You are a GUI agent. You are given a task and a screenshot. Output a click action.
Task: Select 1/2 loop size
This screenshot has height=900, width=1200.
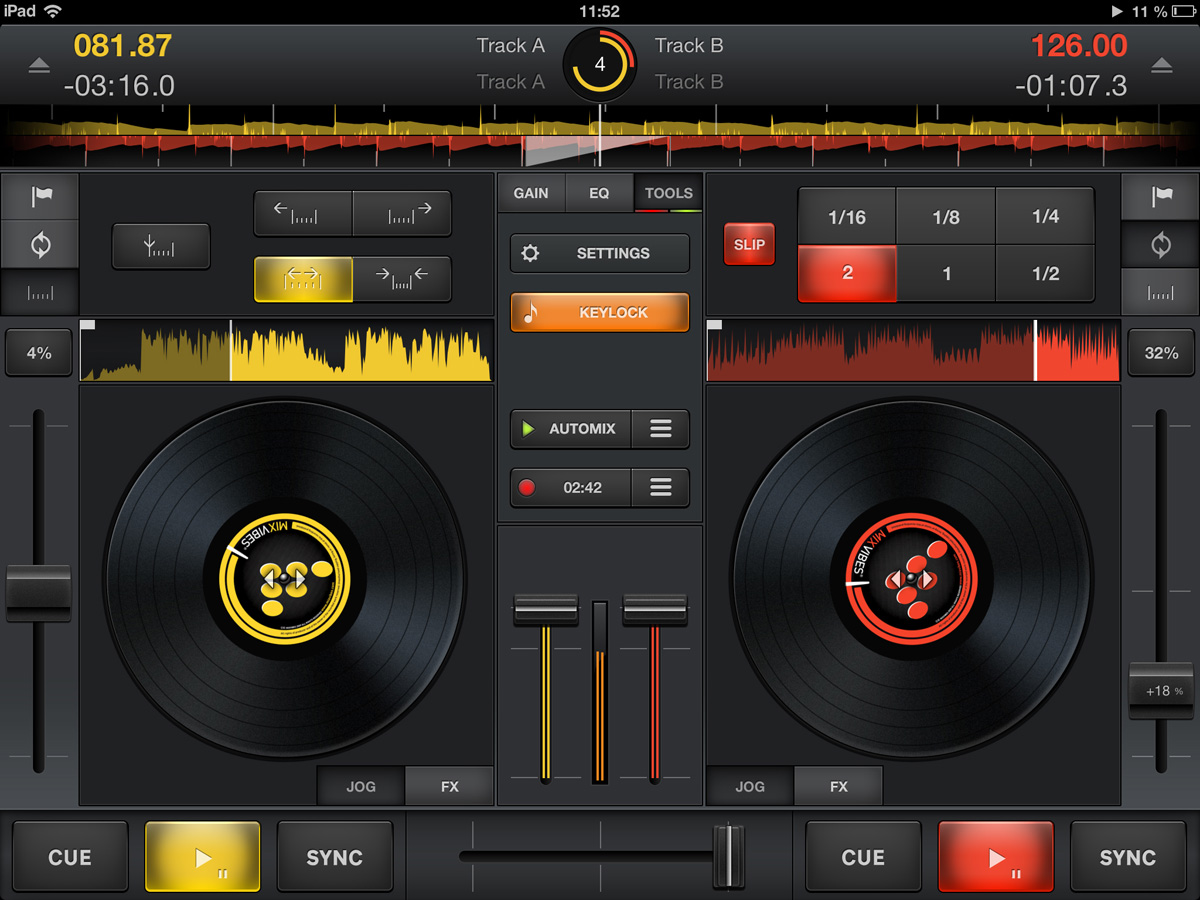[1045, 273]
